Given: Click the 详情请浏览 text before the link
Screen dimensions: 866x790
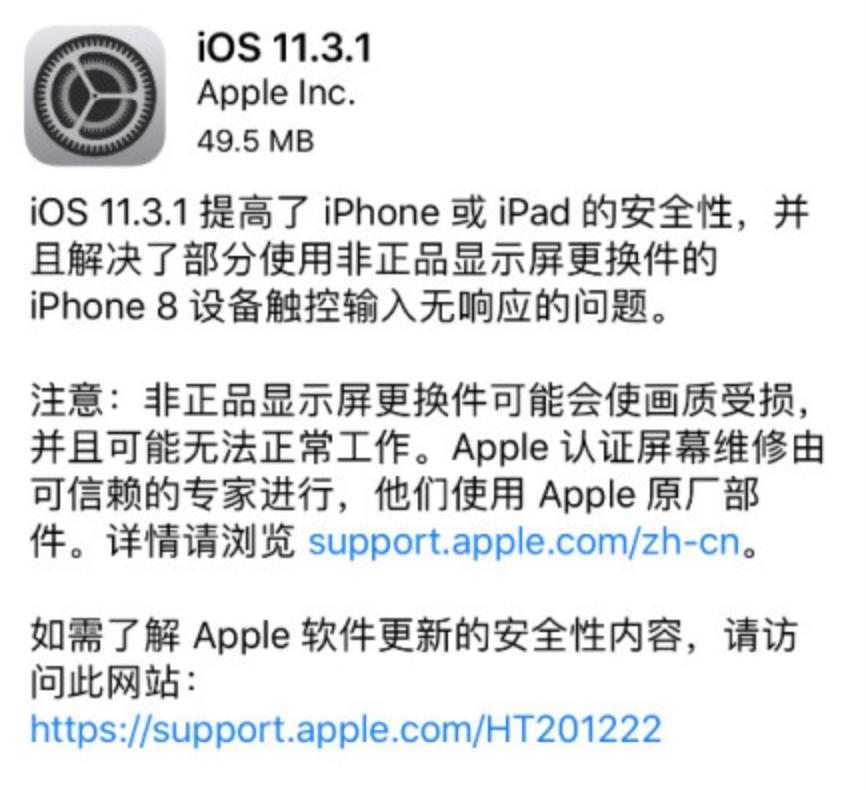Looking at the screenshot, I should click(200, 542).
